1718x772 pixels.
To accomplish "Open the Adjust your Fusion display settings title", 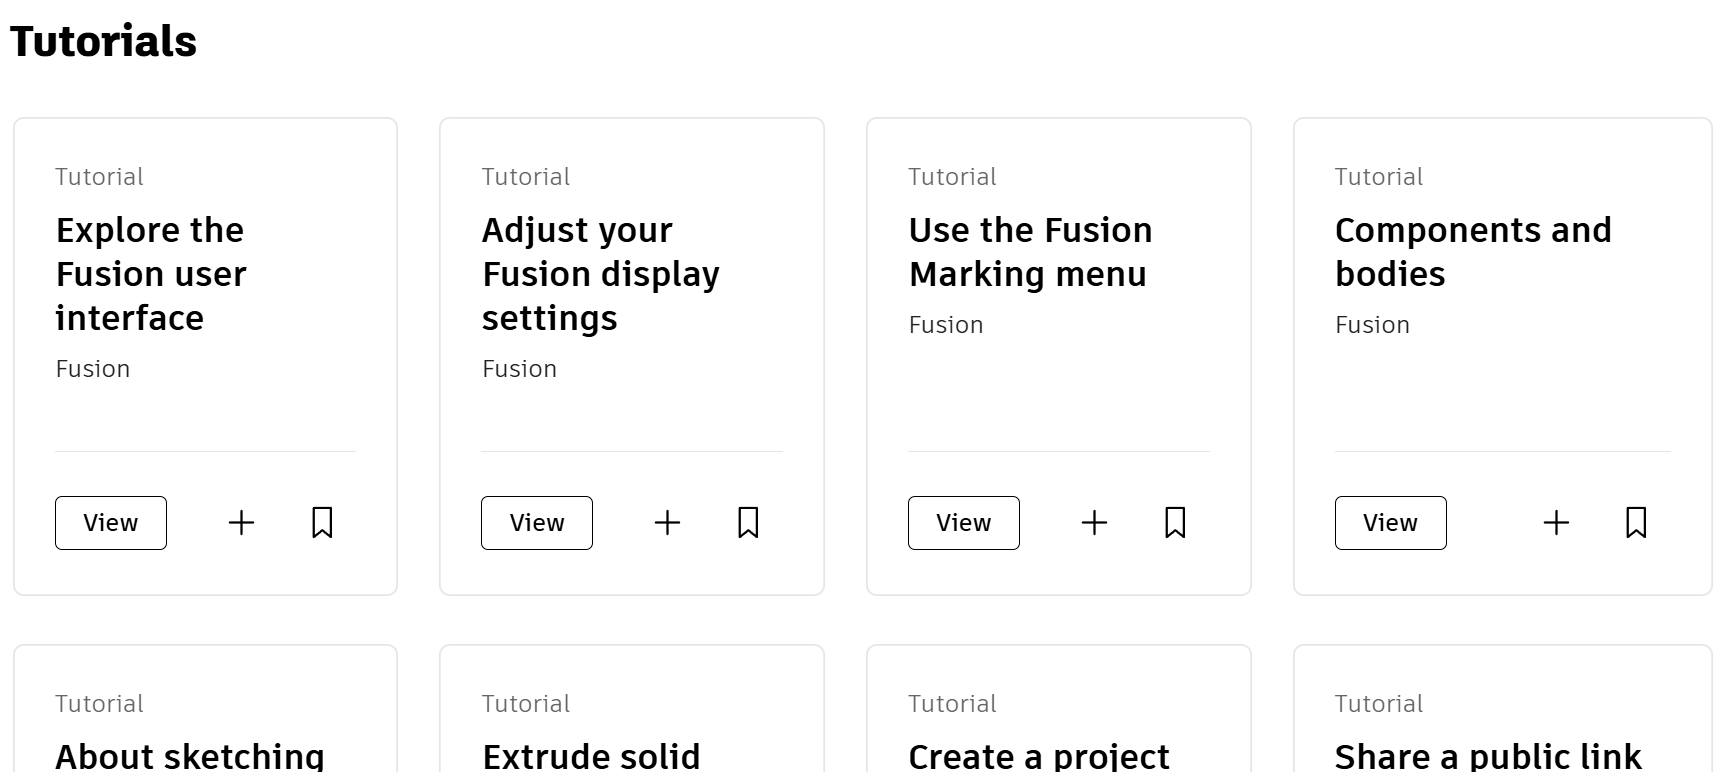I will [x=601, y=274].
